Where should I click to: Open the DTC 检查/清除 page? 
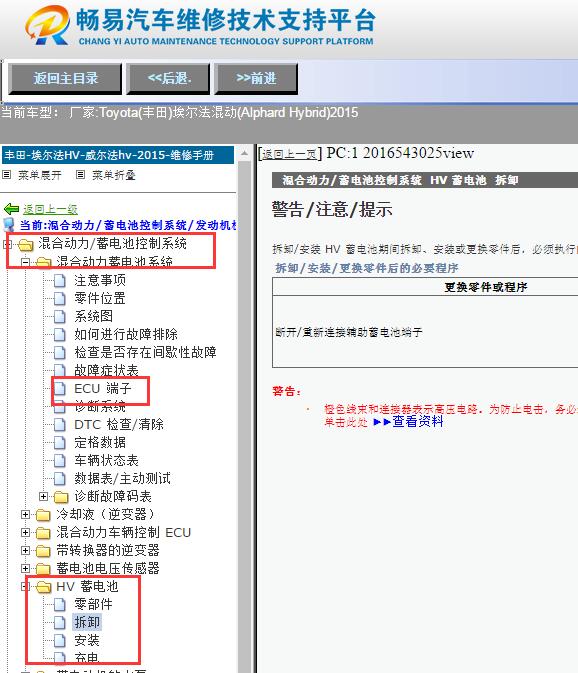pos(119,424)
